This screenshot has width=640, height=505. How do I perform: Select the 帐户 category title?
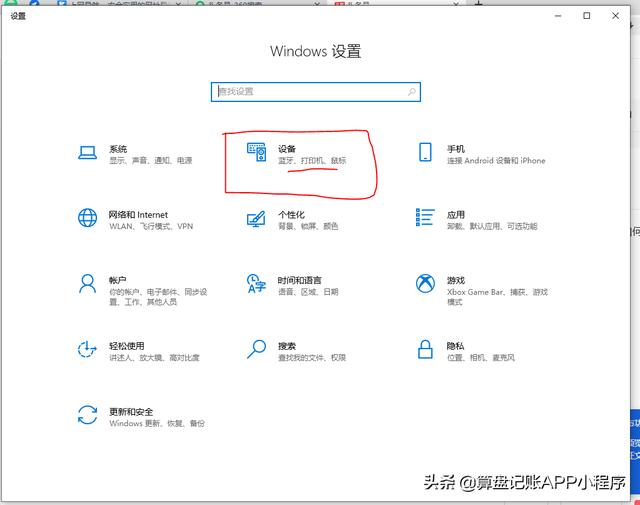pos(118,280)
